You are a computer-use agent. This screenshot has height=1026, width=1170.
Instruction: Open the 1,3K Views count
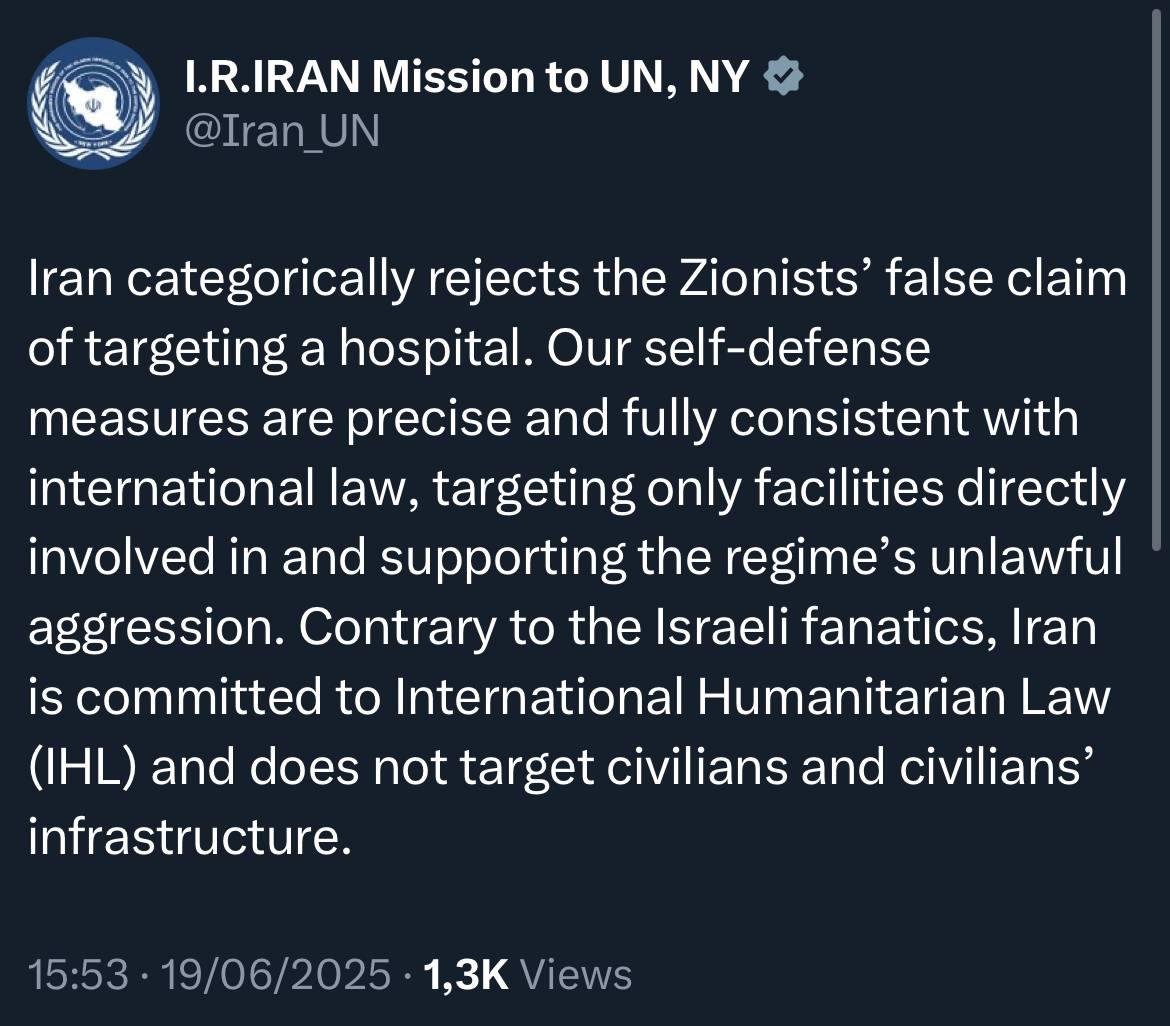pos(528,973)
